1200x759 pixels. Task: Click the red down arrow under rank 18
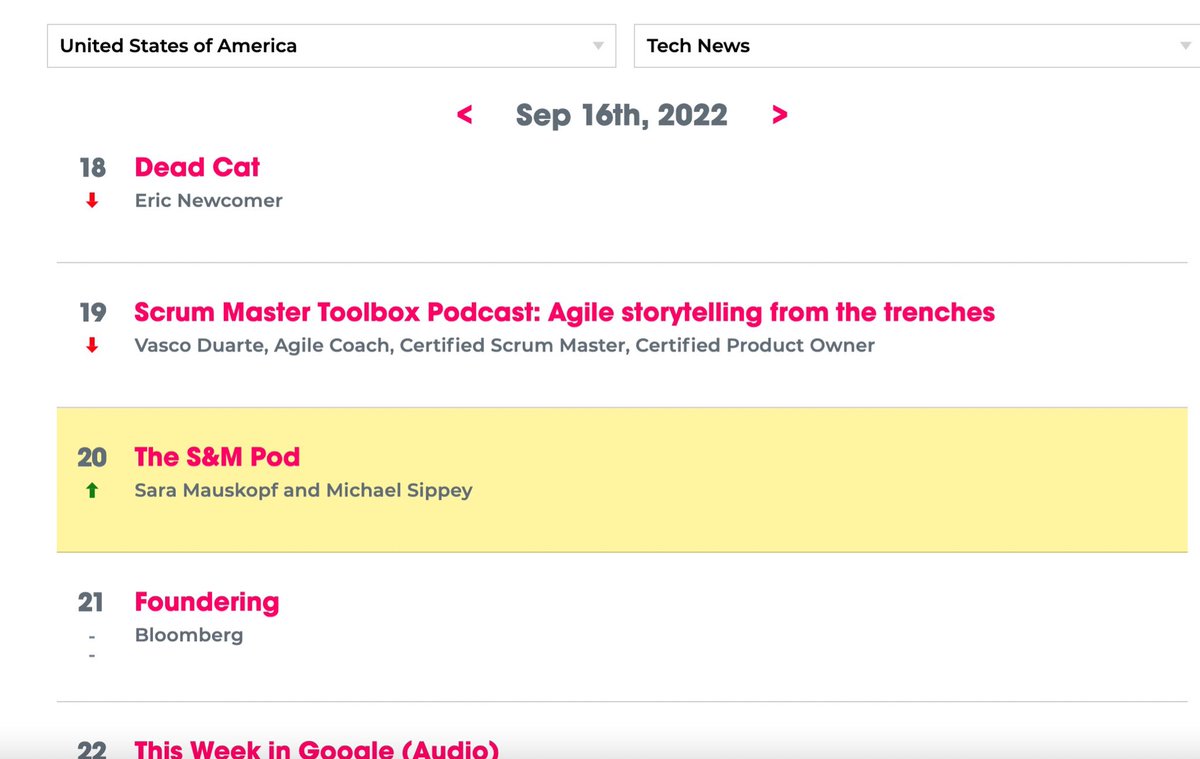(x=92, y=201)
